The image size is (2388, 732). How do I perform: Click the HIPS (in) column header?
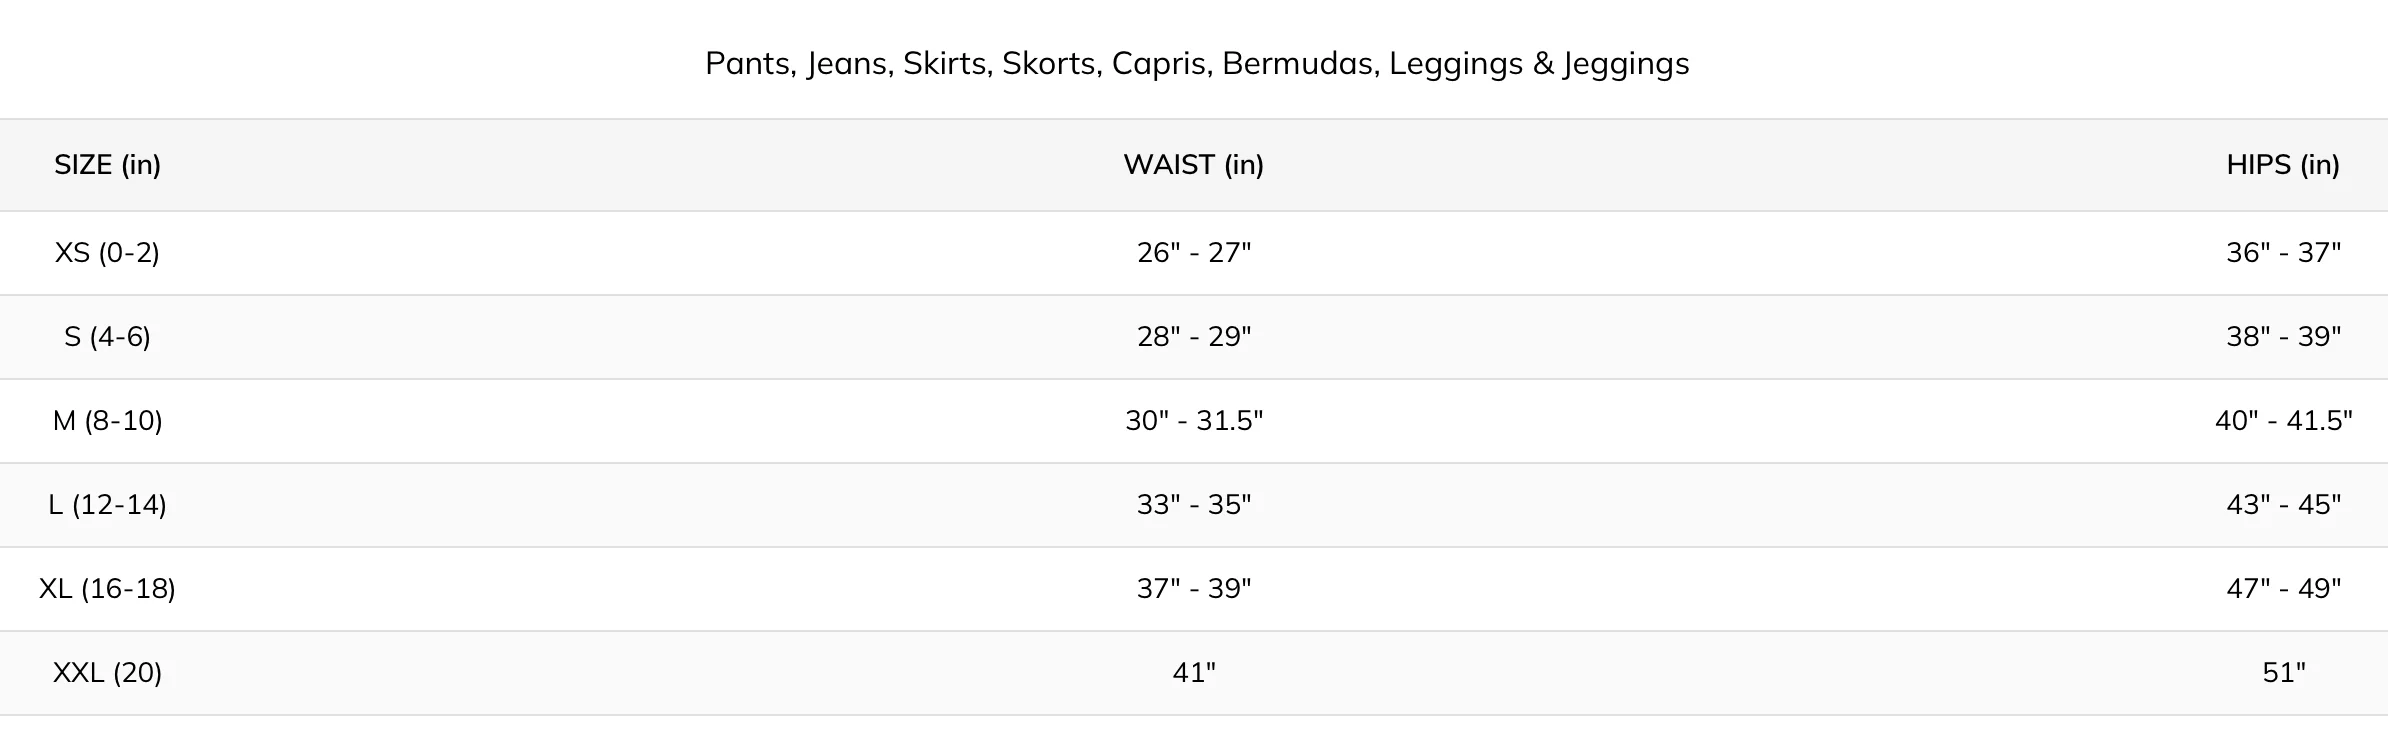click(2283, 165)
